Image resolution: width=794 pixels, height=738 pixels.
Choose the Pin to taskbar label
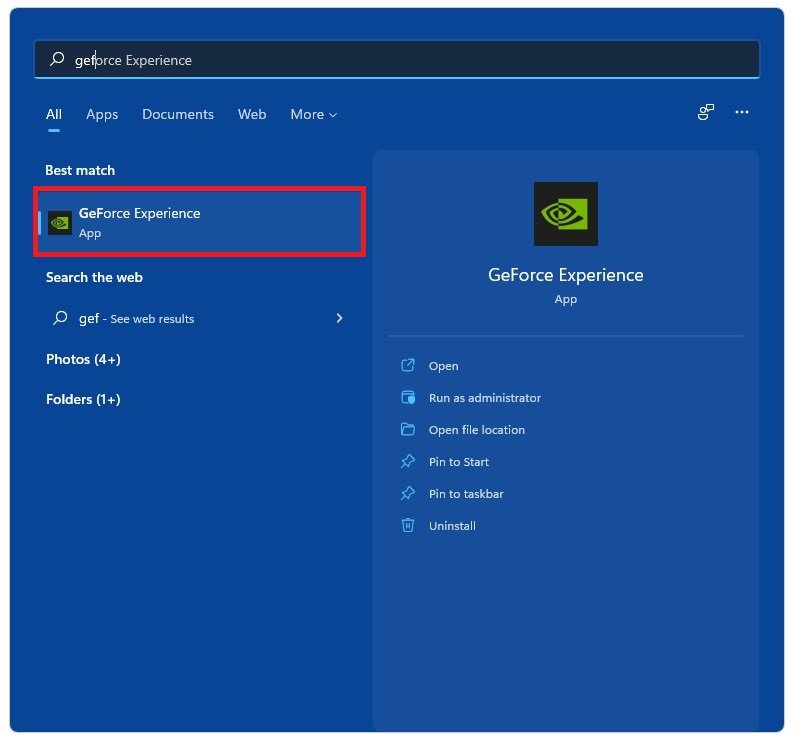[x=466, y=494]
